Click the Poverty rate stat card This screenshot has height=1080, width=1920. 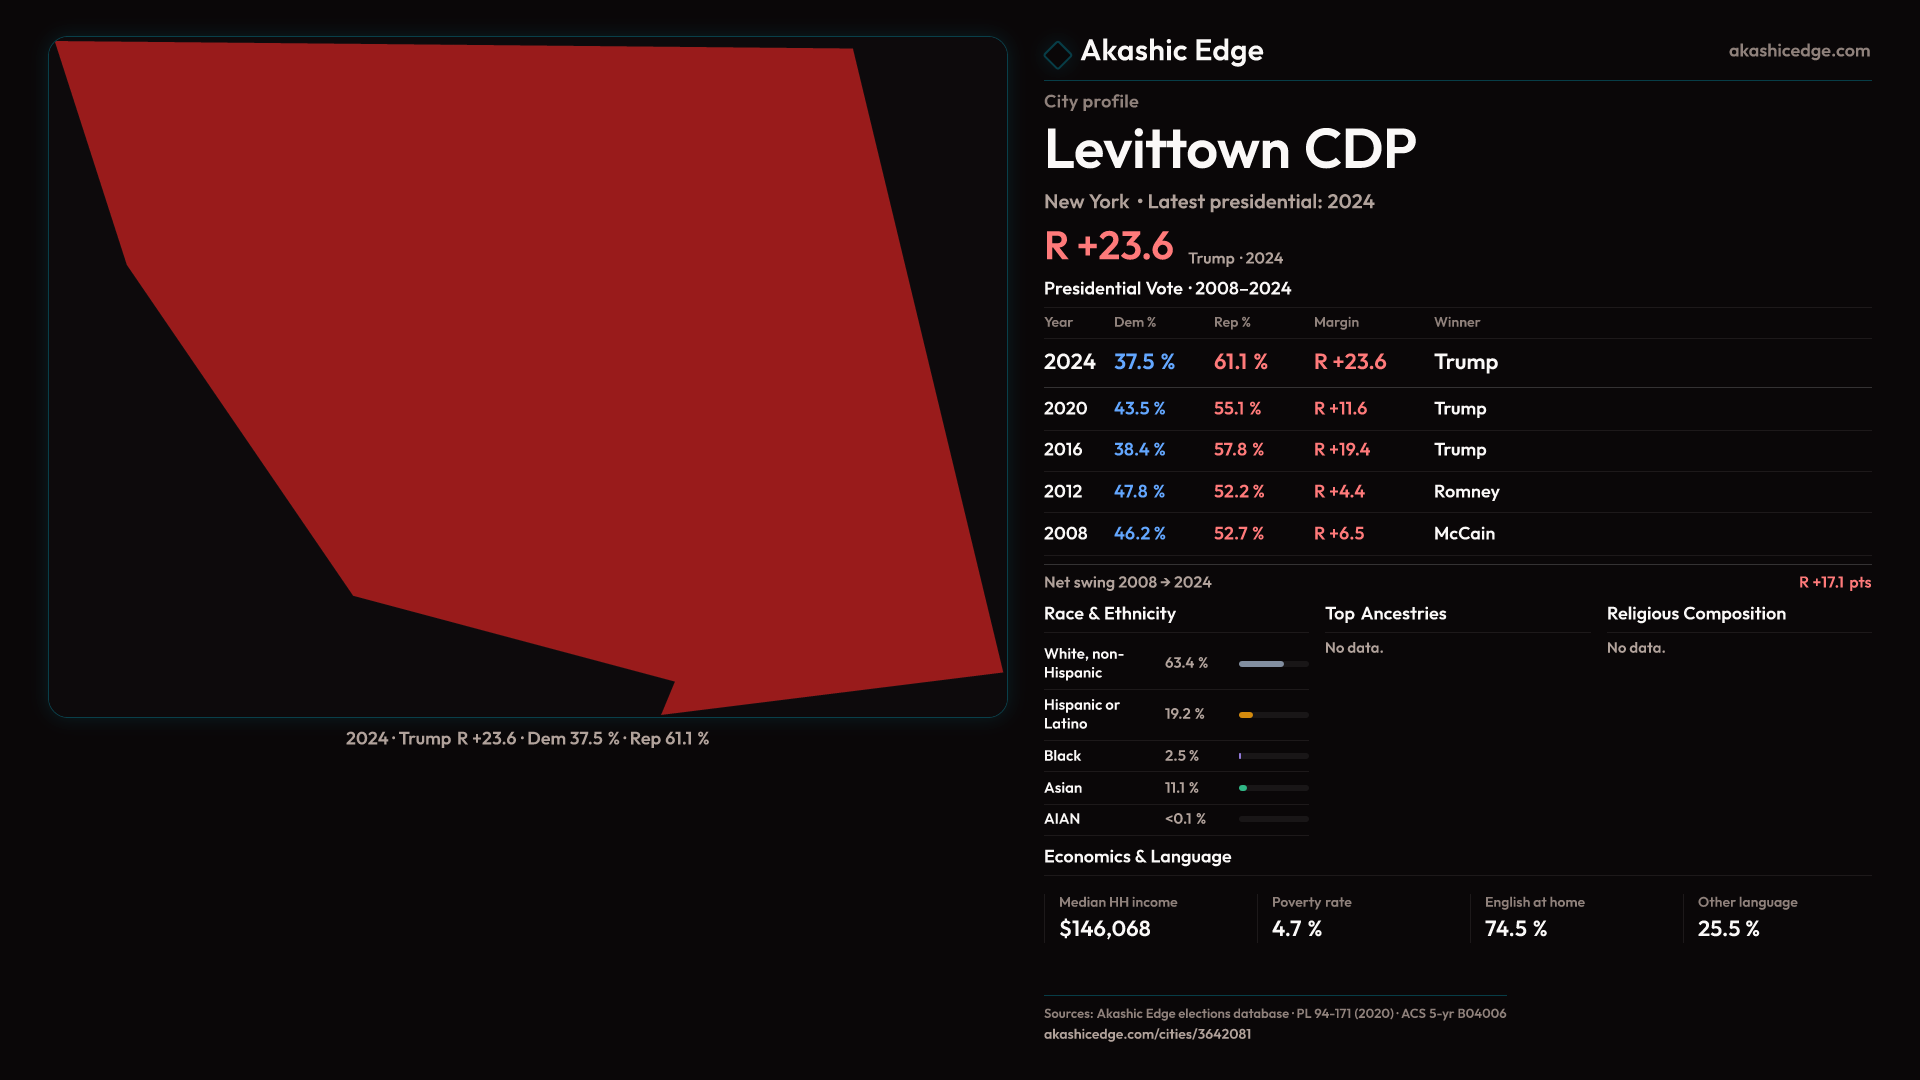tap(1311, 917)
